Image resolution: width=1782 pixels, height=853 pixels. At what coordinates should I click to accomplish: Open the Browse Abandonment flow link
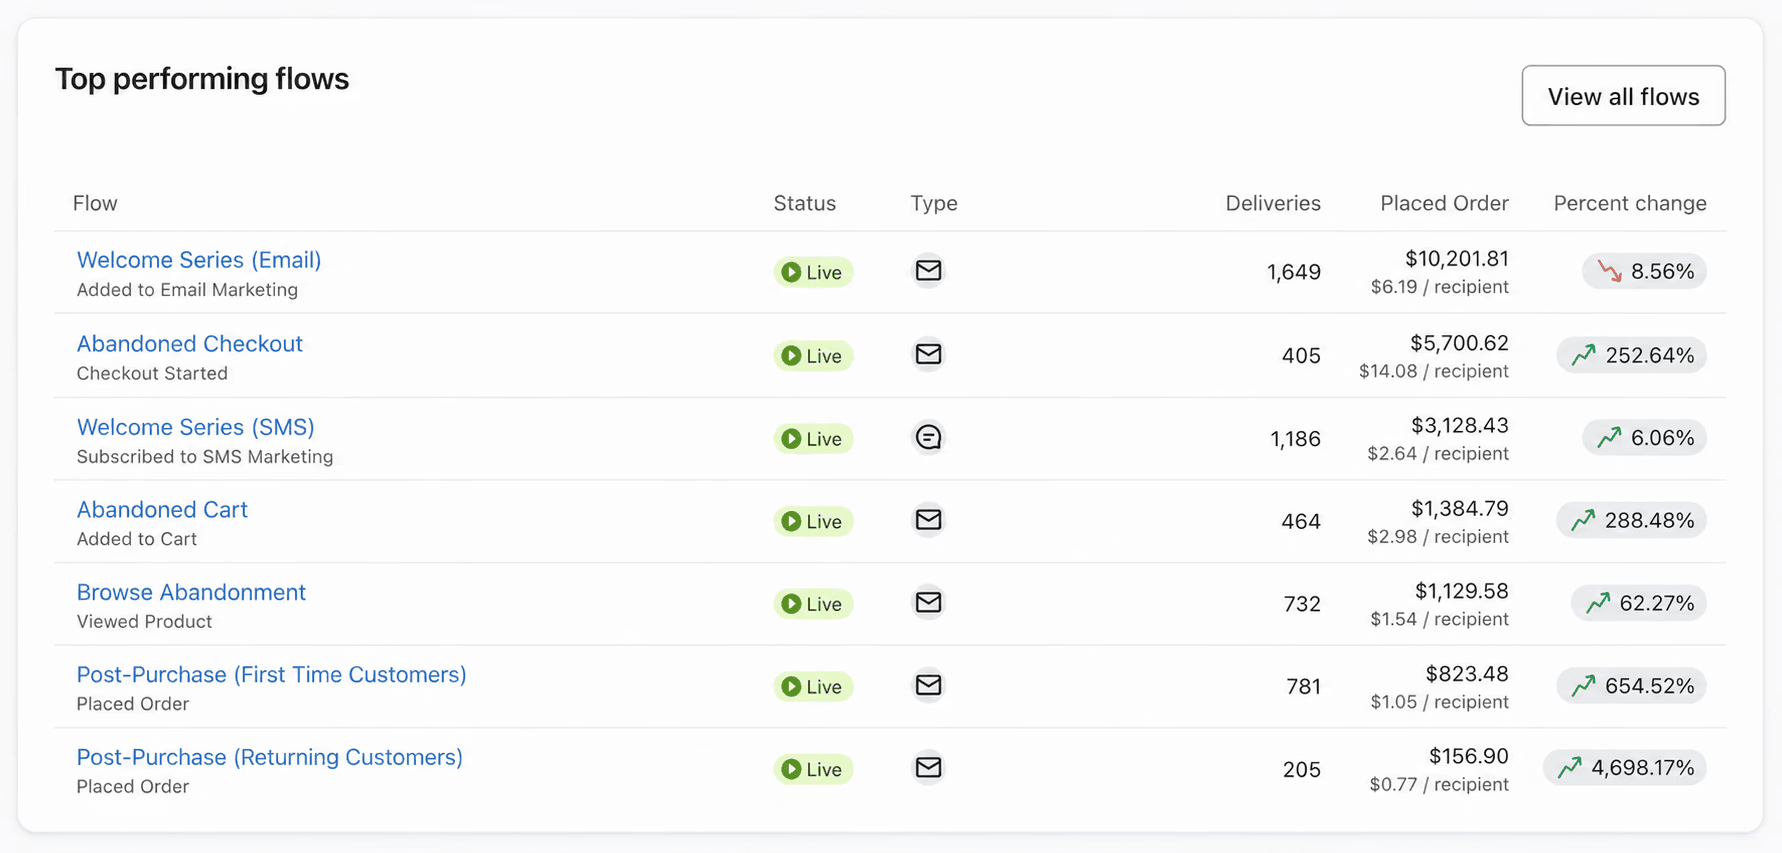point(191,592)
